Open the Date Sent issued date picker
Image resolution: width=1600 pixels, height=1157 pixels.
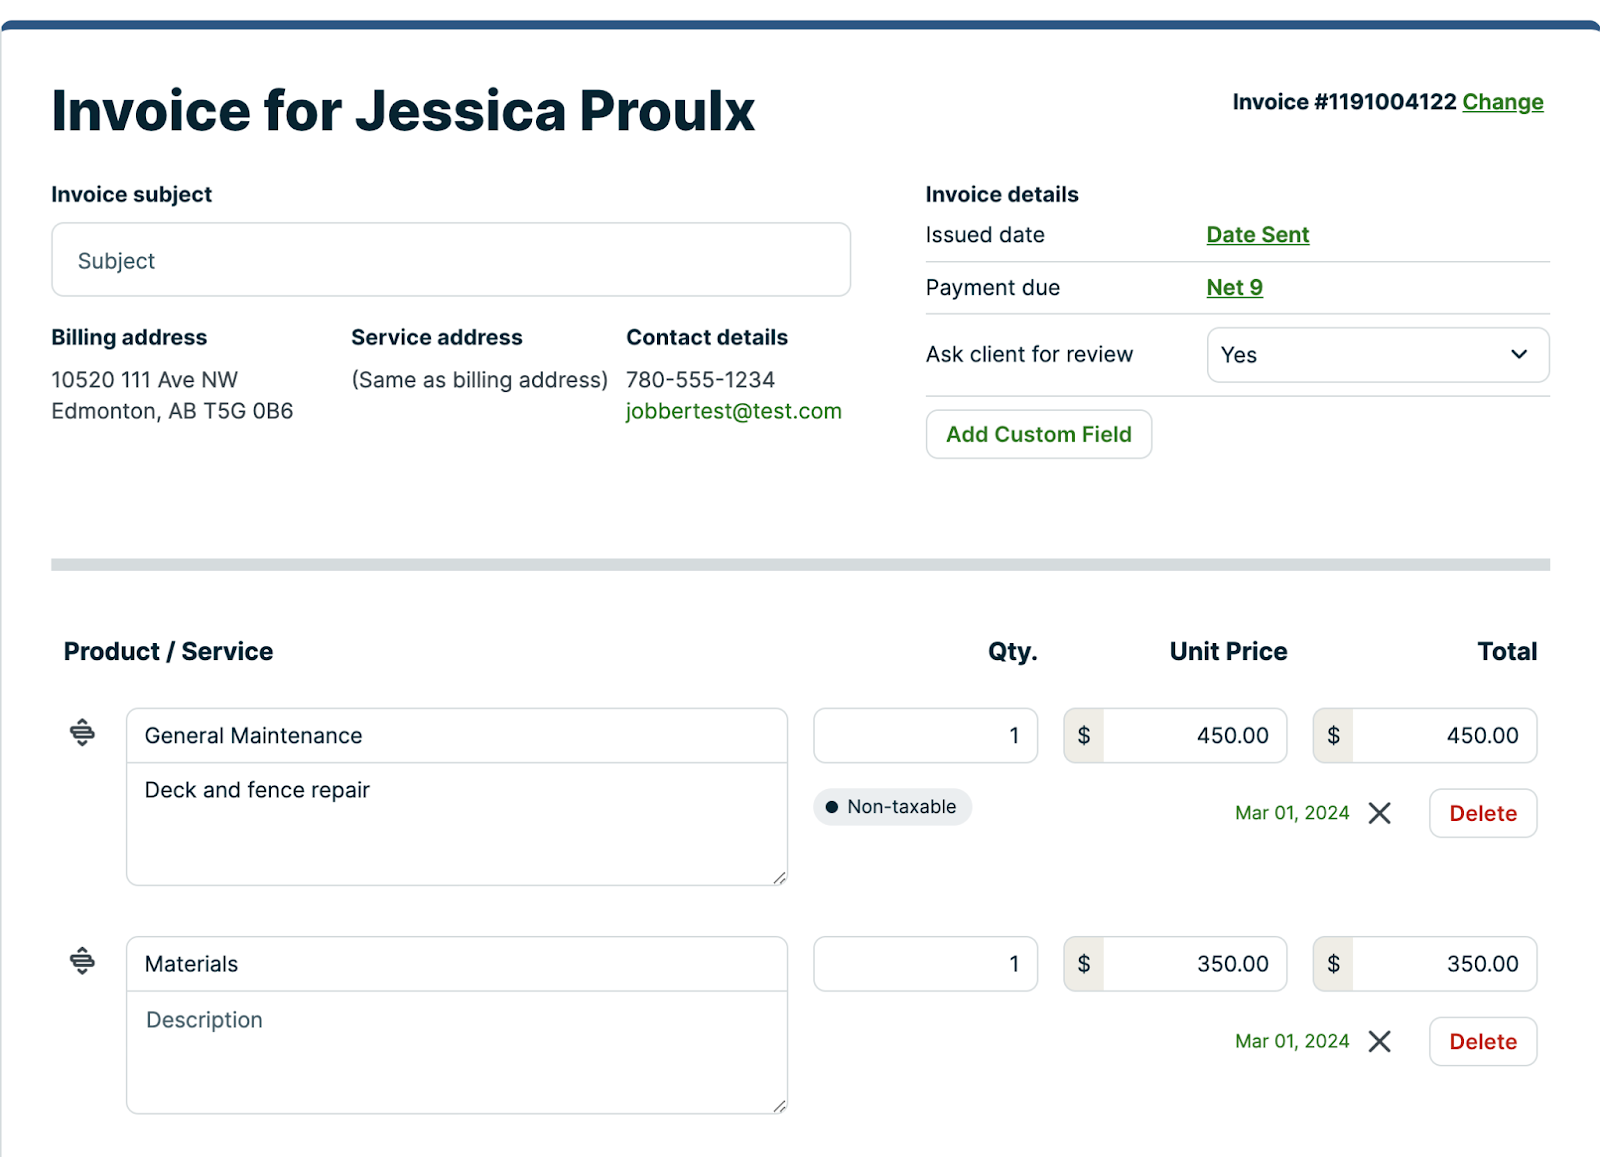tap(1257, 235)
